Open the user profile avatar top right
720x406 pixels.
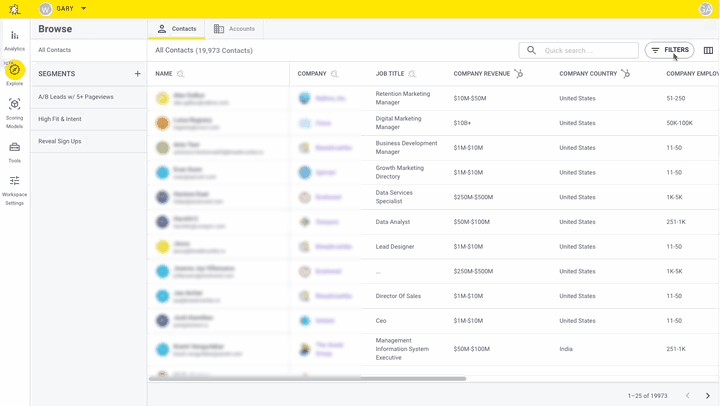(705, 9)
